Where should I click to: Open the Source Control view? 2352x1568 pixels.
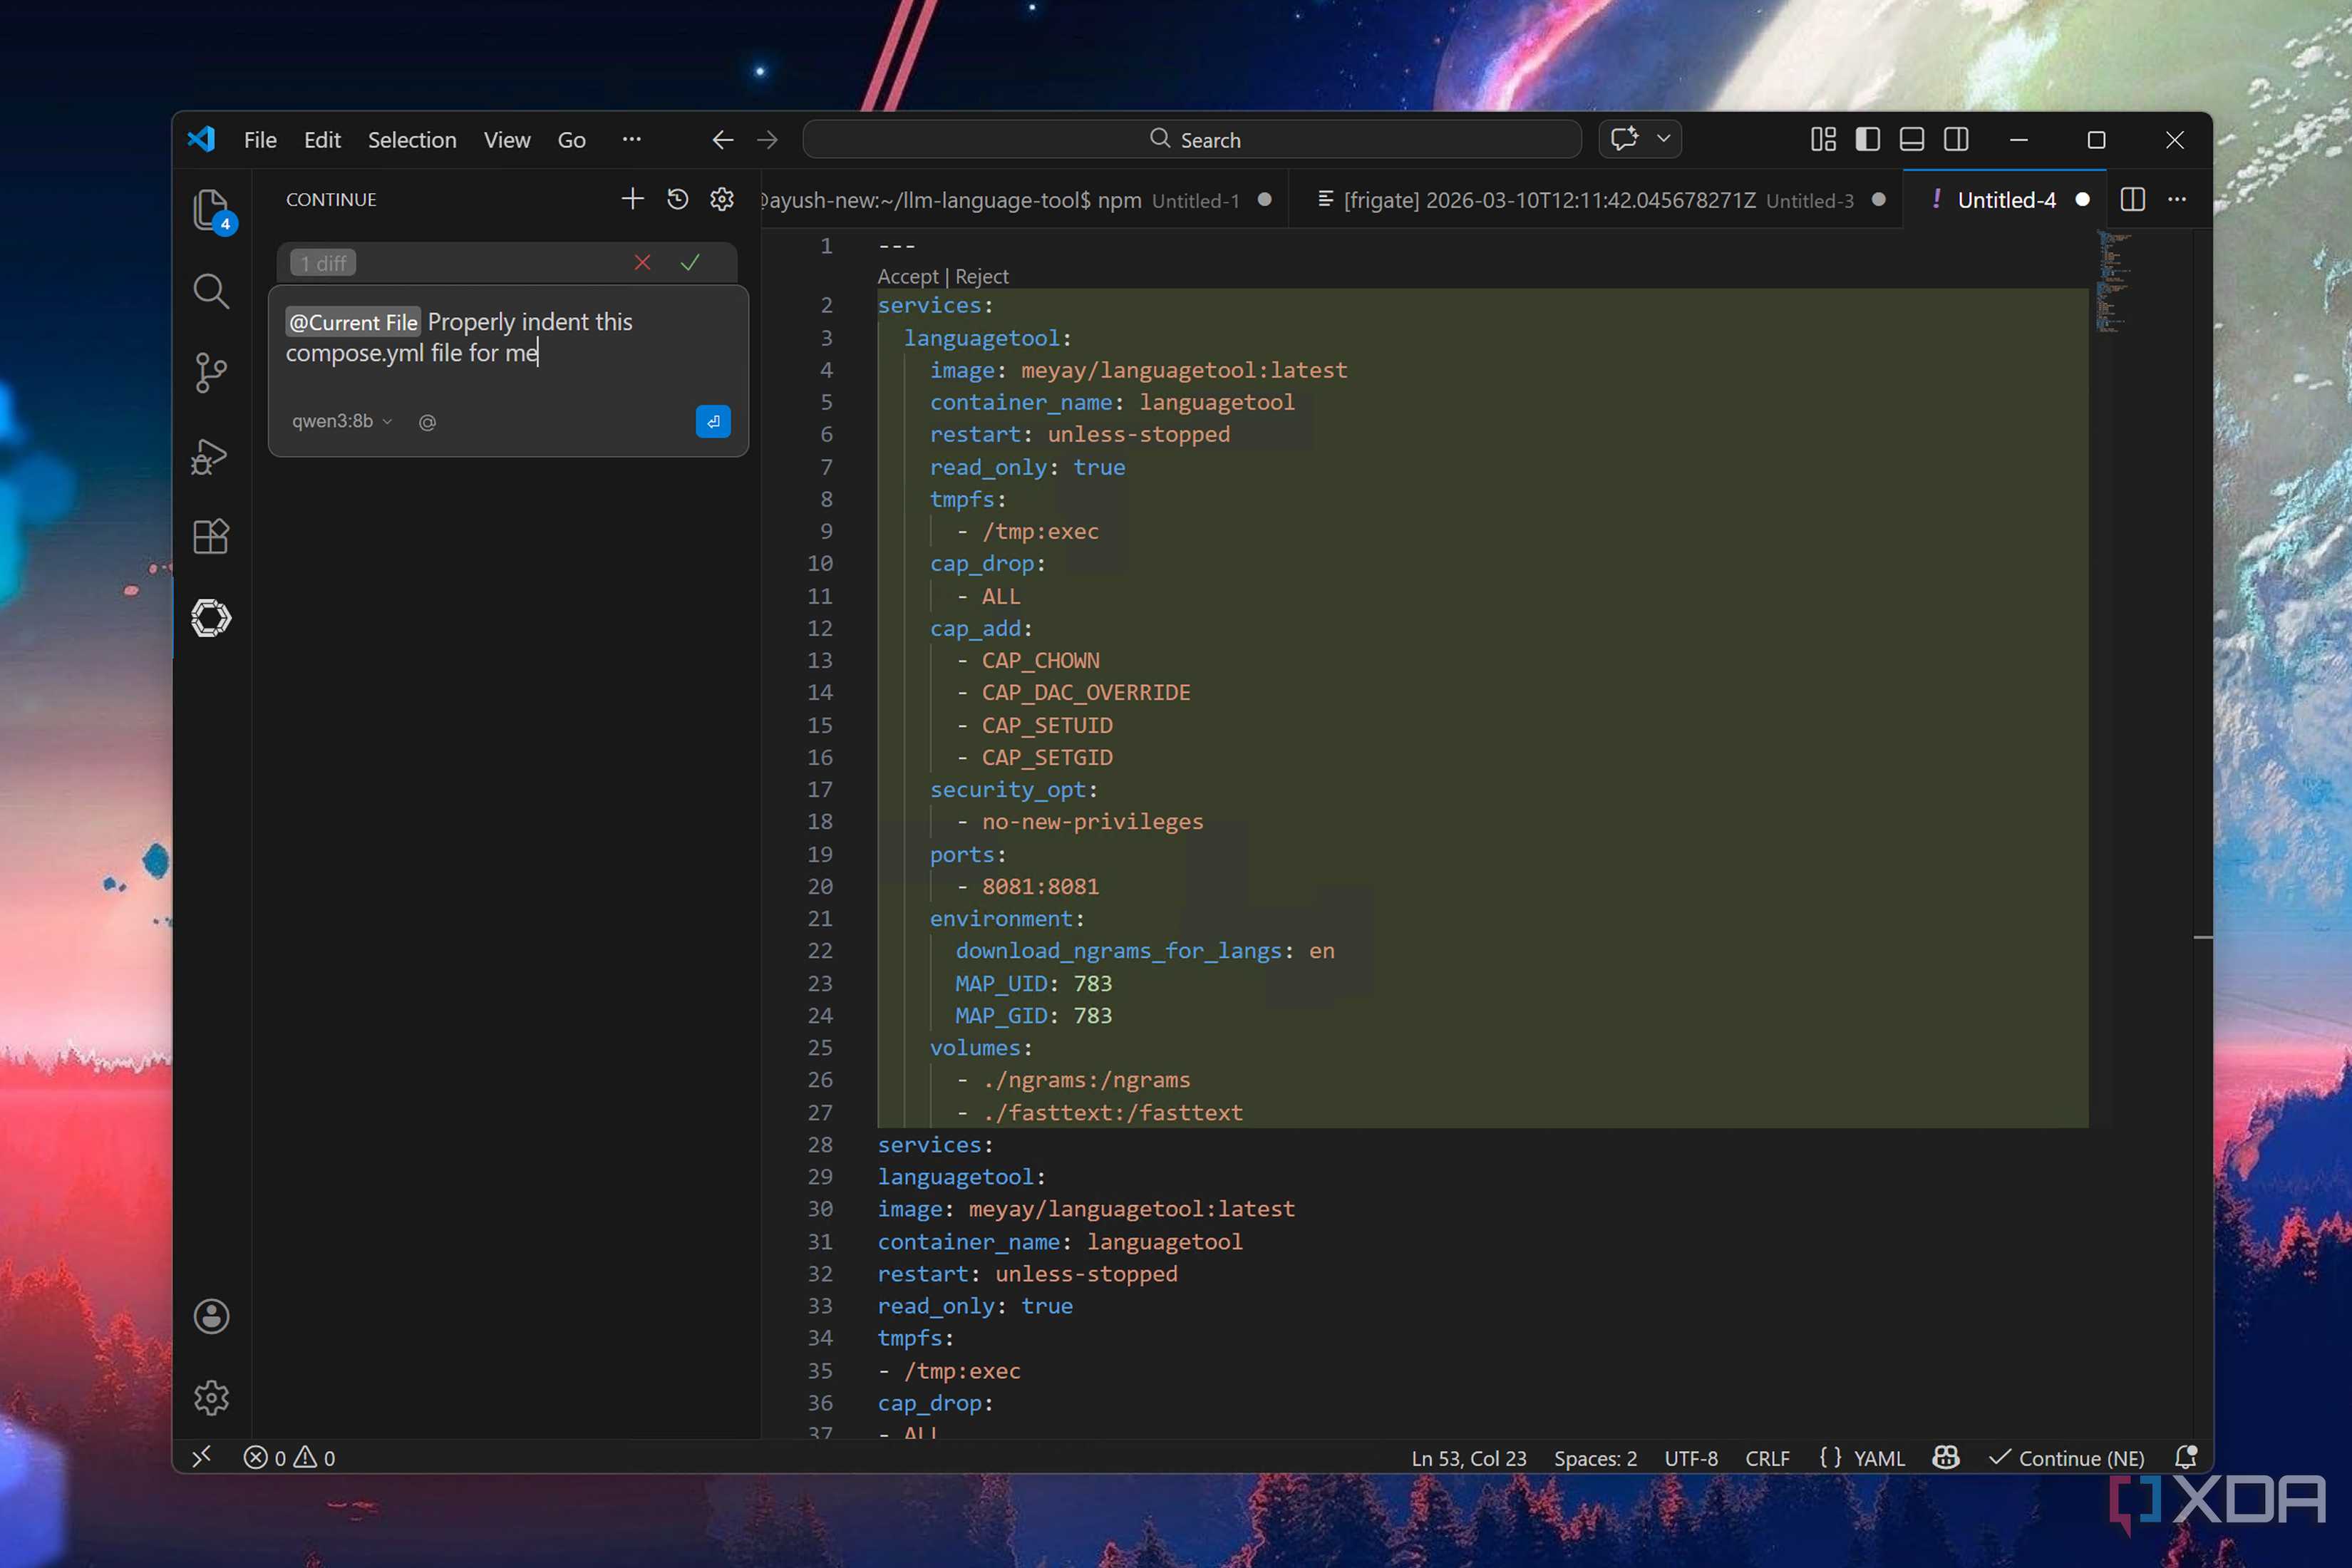point(211,373)
